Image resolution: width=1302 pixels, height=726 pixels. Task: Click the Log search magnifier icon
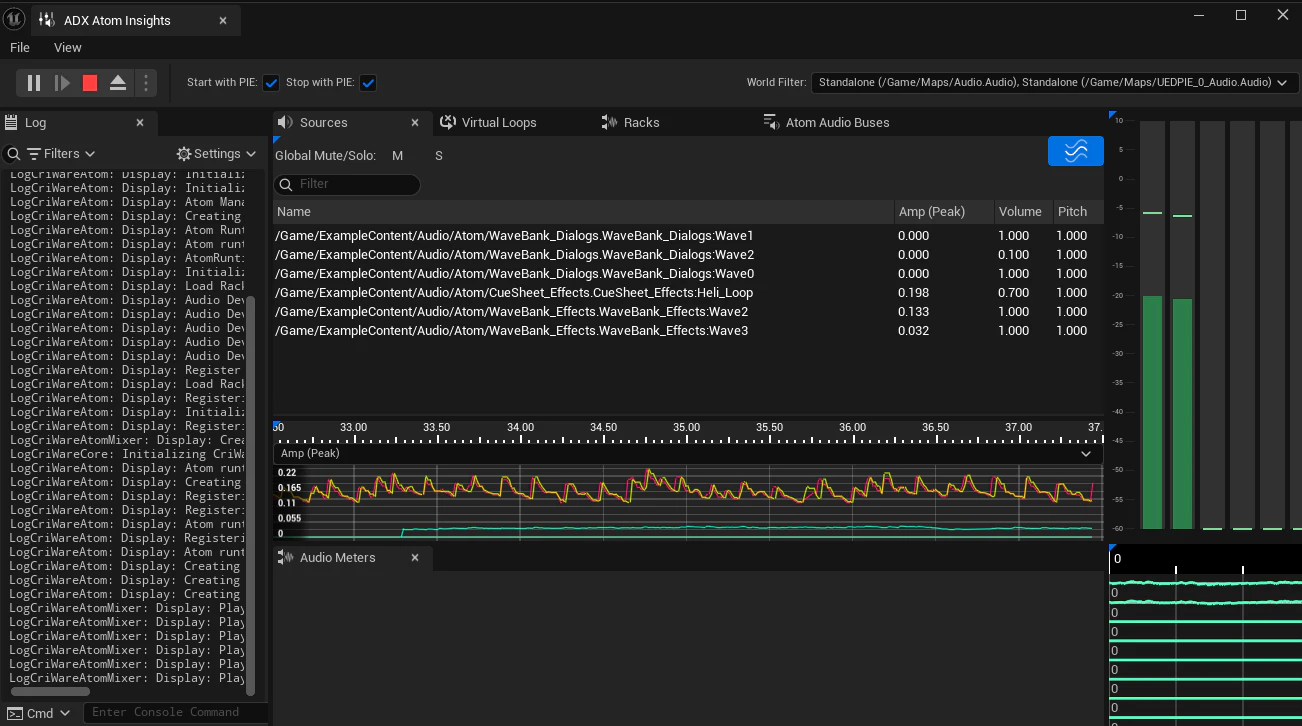click(x=13, y=154)
